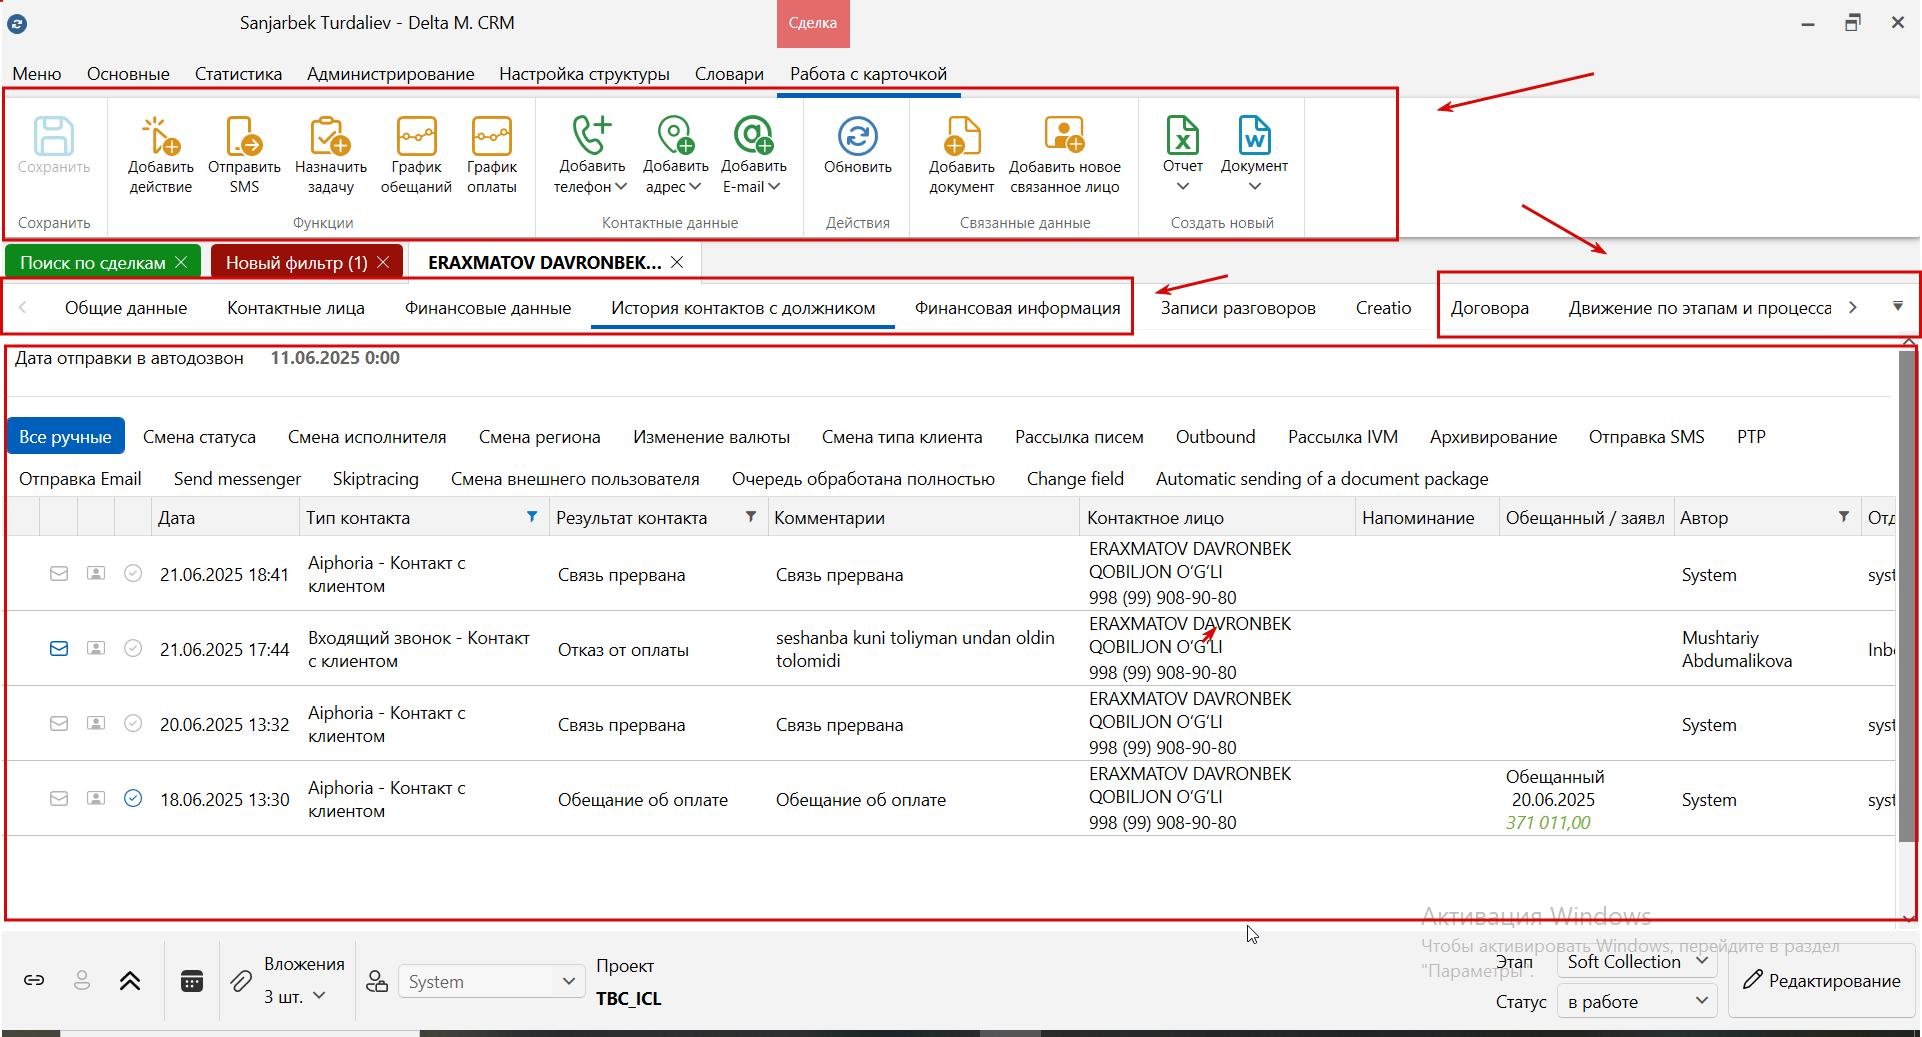Screen dimensions: 1922x1037
Task: Open the calendar icon in bottom bar
Action: click(192, 981)
